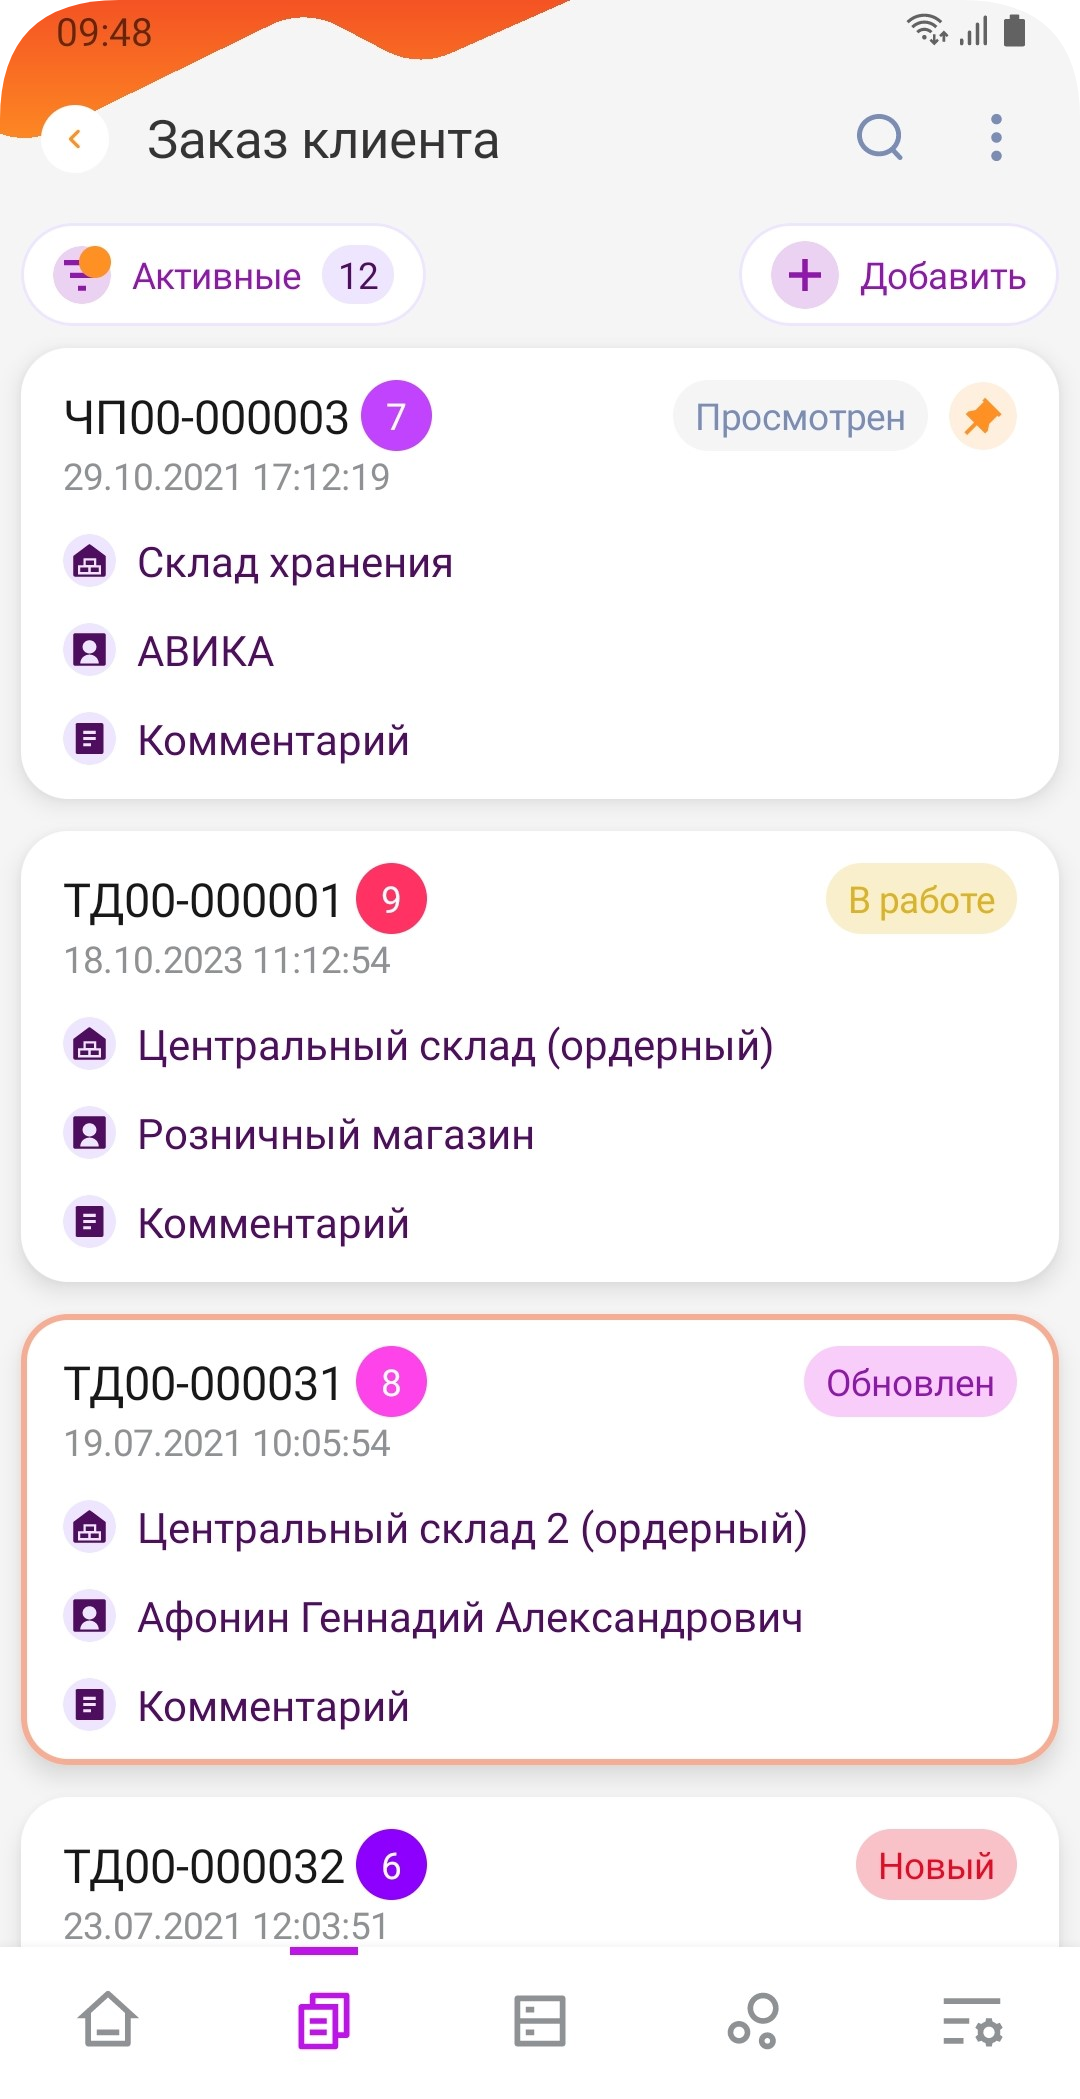Open the storage list tab icon
This screenshot has height=2099, width=1080.
coord(540,2020)
